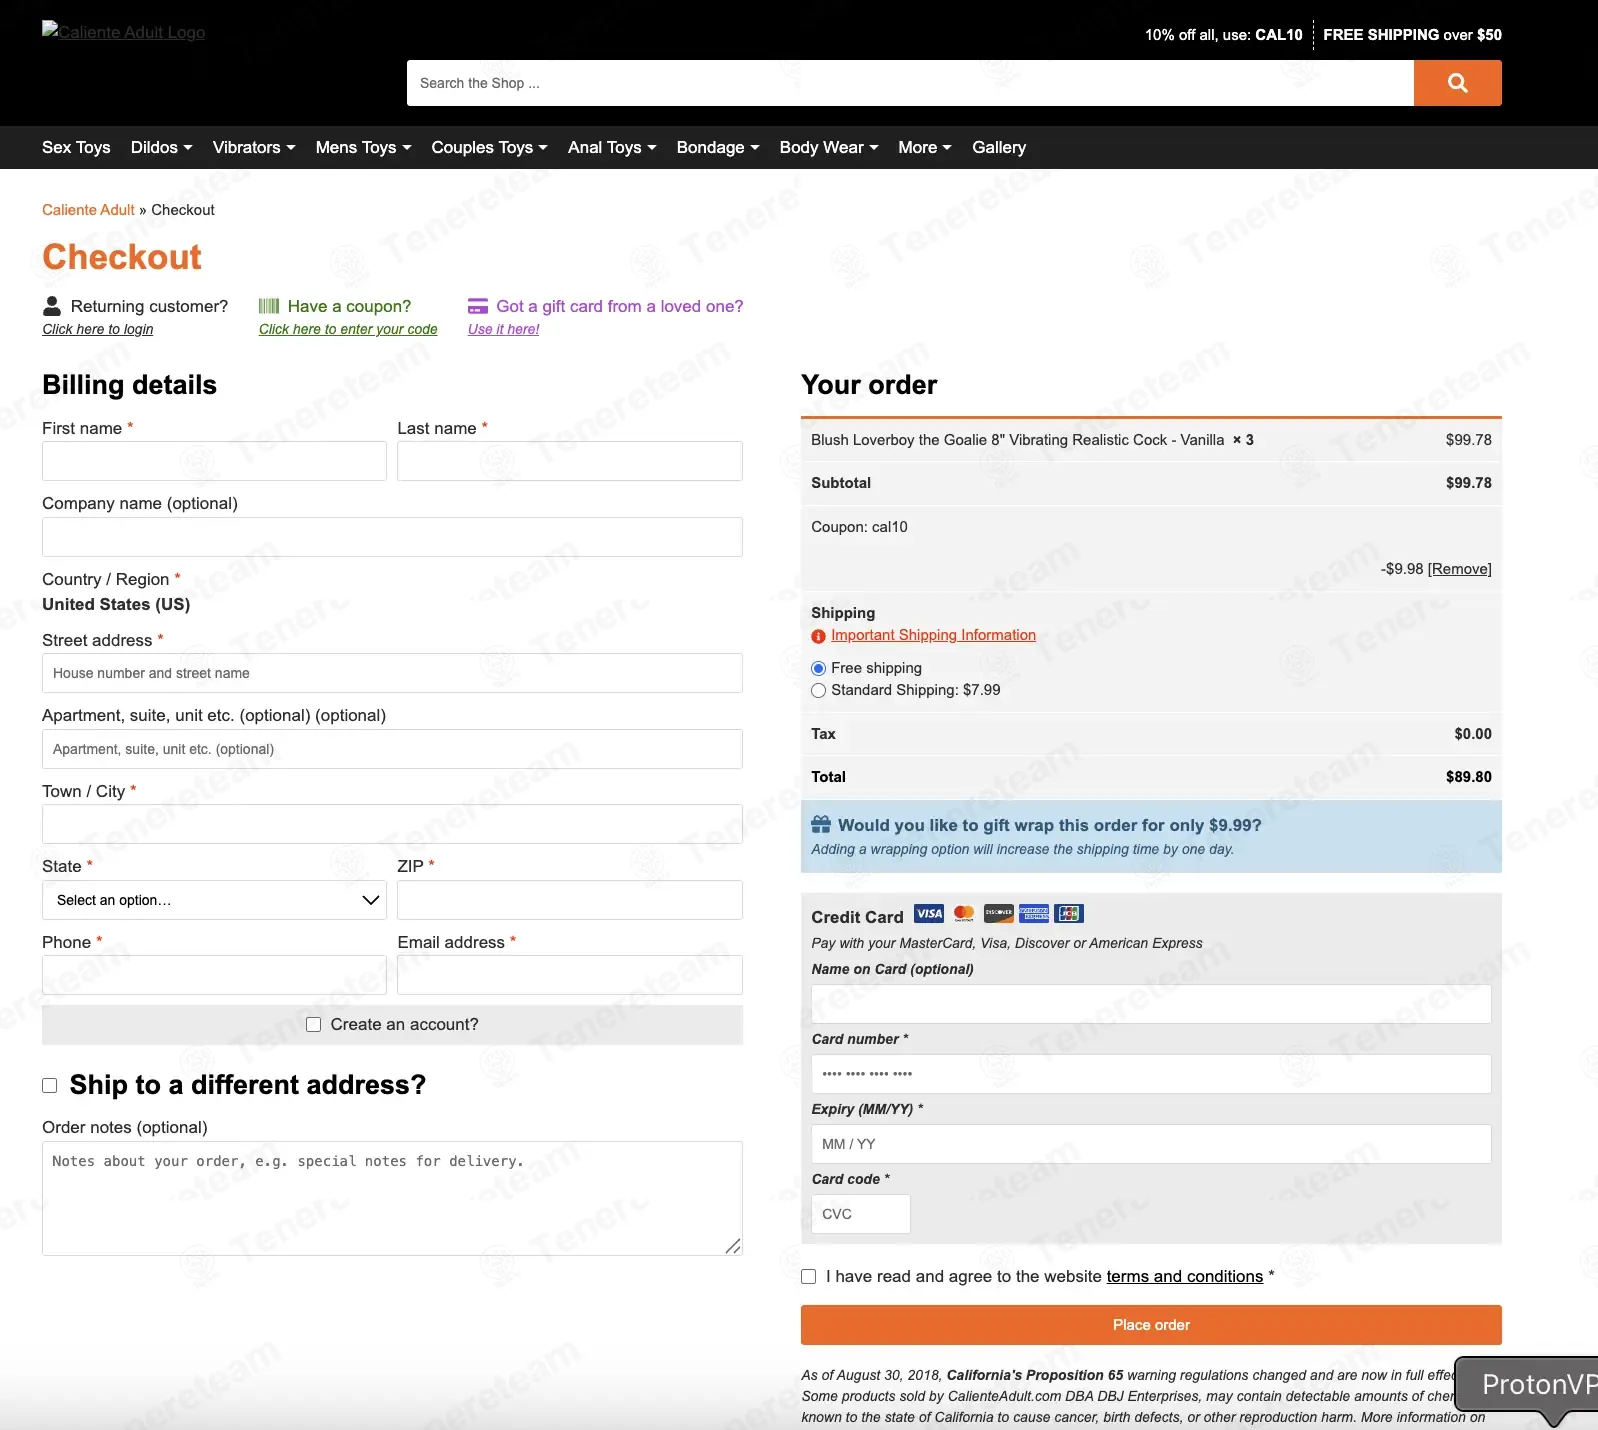Open the State select dropdown
This screenshot has width=1598, height=1430.
click(x=214, y=900)
